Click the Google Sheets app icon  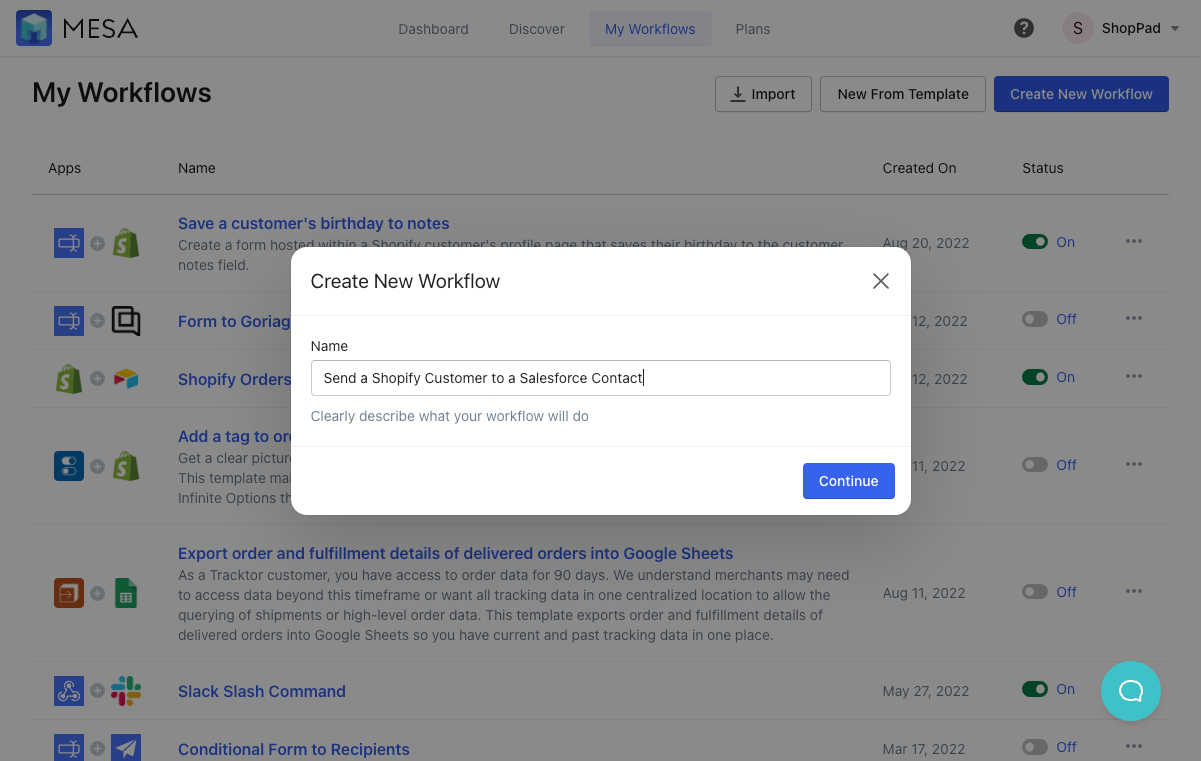[x=126, y=593]
